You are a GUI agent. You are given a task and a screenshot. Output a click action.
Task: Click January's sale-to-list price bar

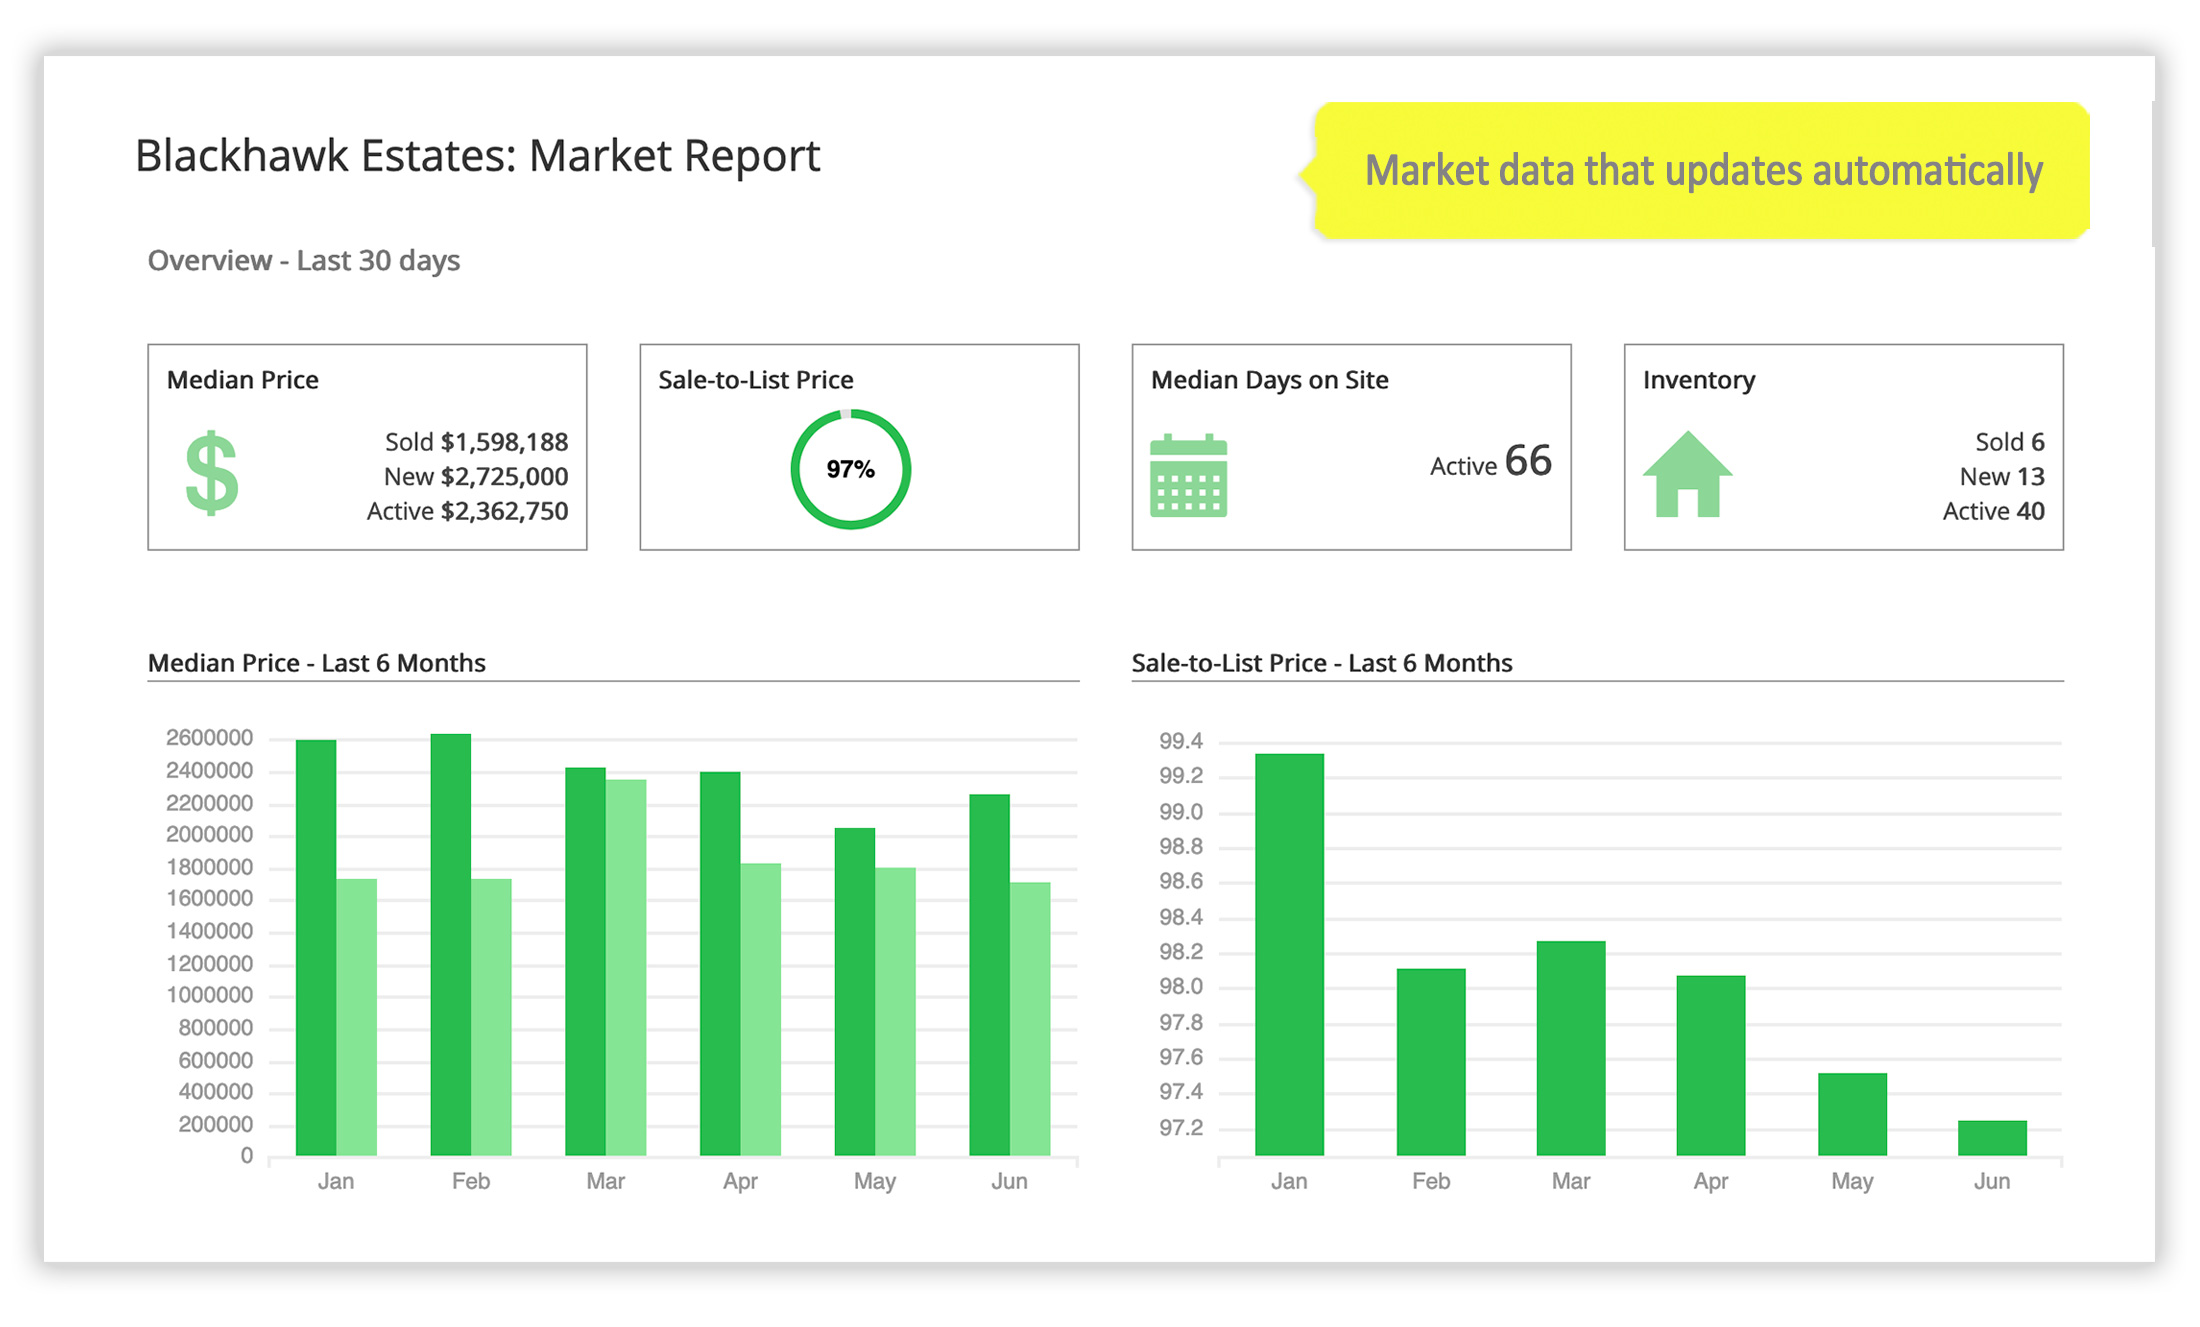[x=1289, y=954]
